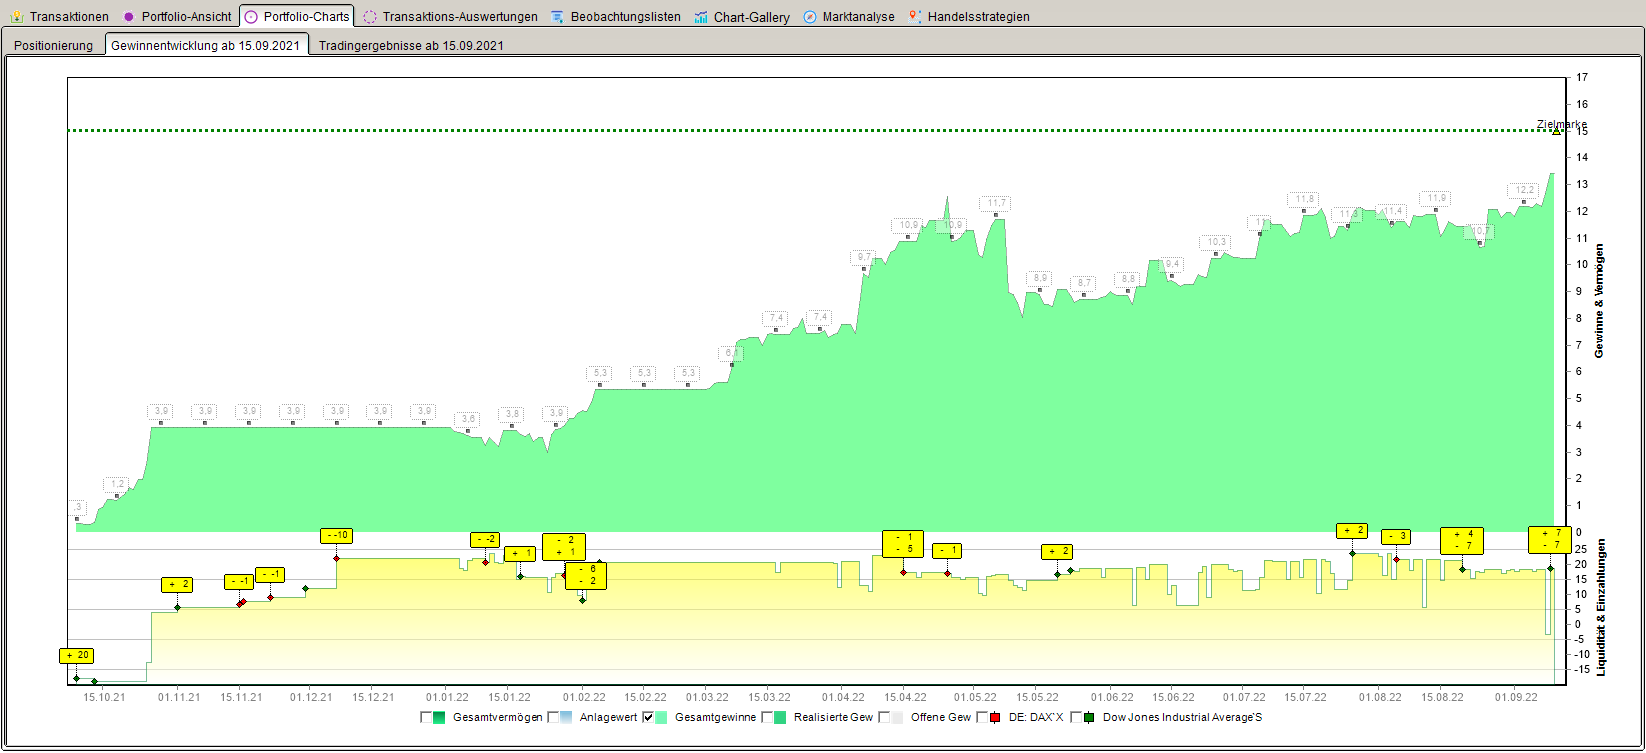1646x753 pixels.
Task: Click the yellow '- -2' transaction marker
Action: pyautogui.click(x=485, y=540)
